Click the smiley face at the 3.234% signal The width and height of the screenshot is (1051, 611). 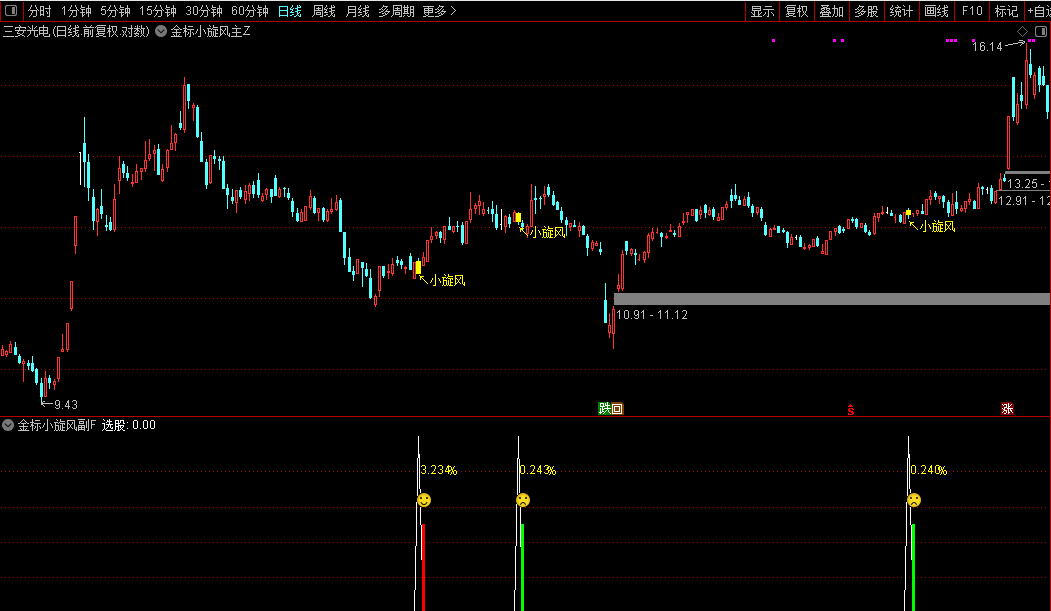click(424, 500)
